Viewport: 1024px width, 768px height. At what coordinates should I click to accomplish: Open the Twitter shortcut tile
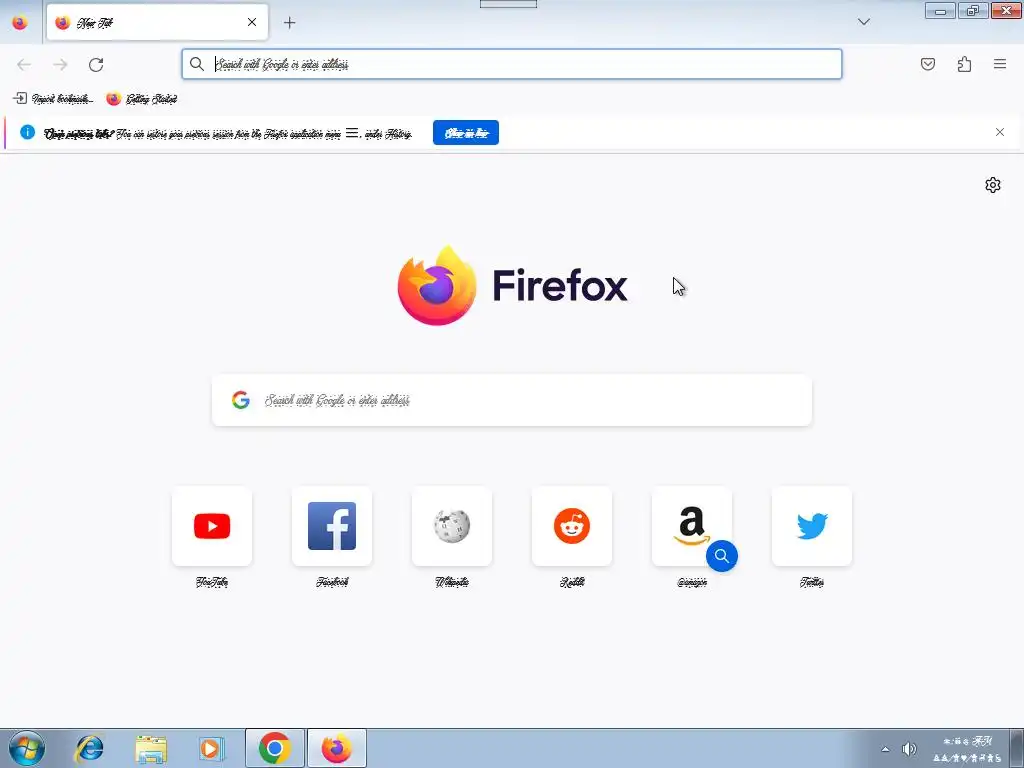(812, 526)
